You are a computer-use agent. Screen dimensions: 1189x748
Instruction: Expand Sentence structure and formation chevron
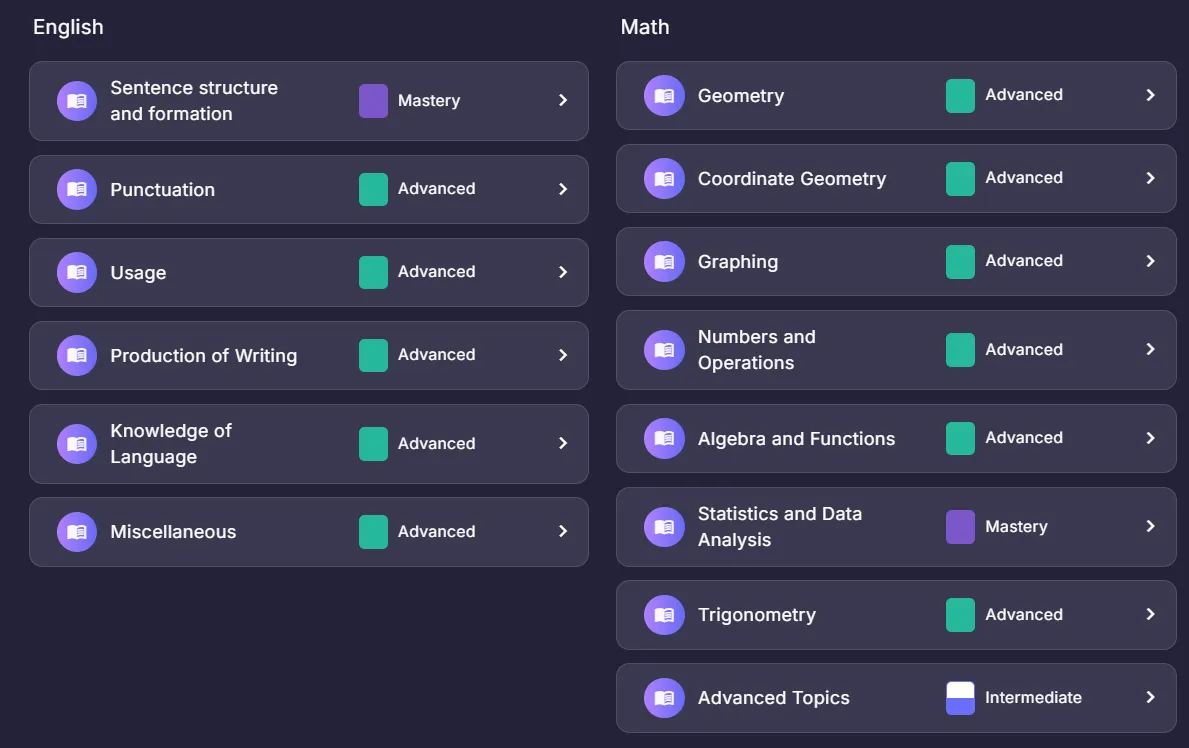pos(563,100)
